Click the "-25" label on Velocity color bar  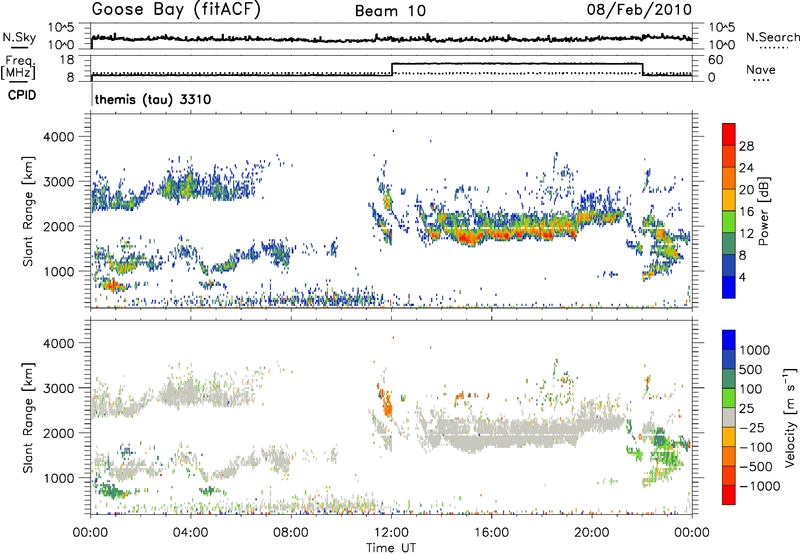click(x=752, y=427)
